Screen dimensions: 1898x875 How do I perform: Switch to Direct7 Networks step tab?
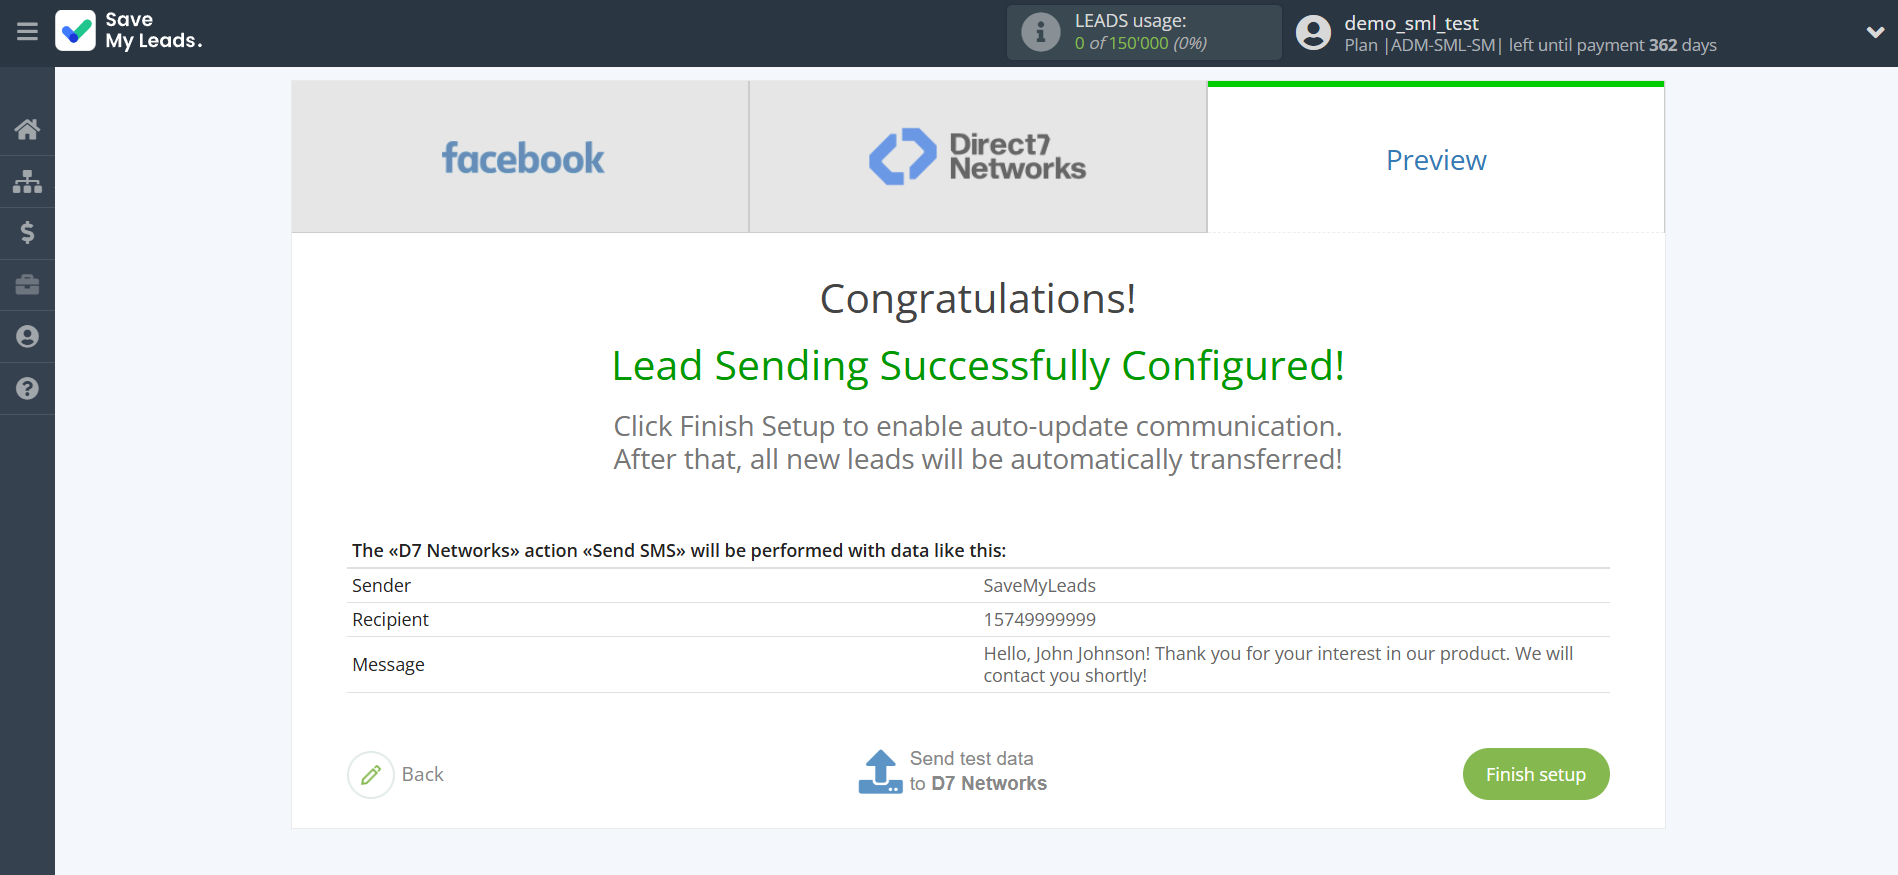pos(977,158)
